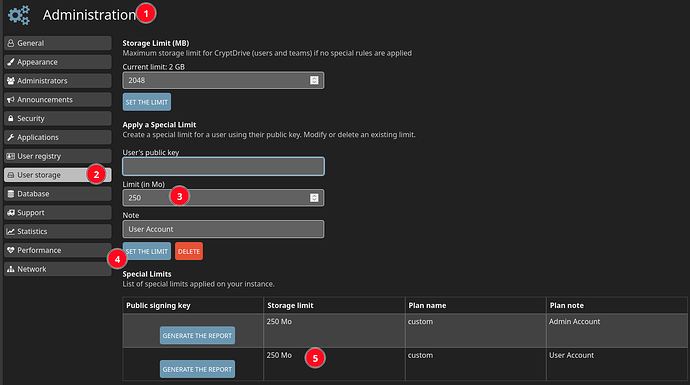Click 250 Mo in the User Account row
Image resolution: width=690 pixels, height=385 pixels.
tap(279, 355)
